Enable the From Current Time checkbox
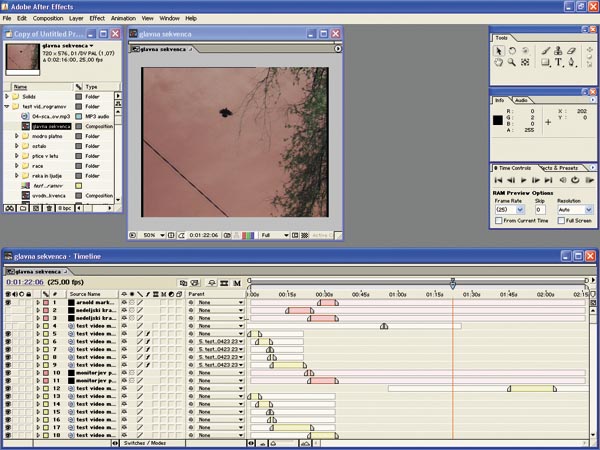Image resolution: width=600 pixels, height=450 pixels. (500, 220)
